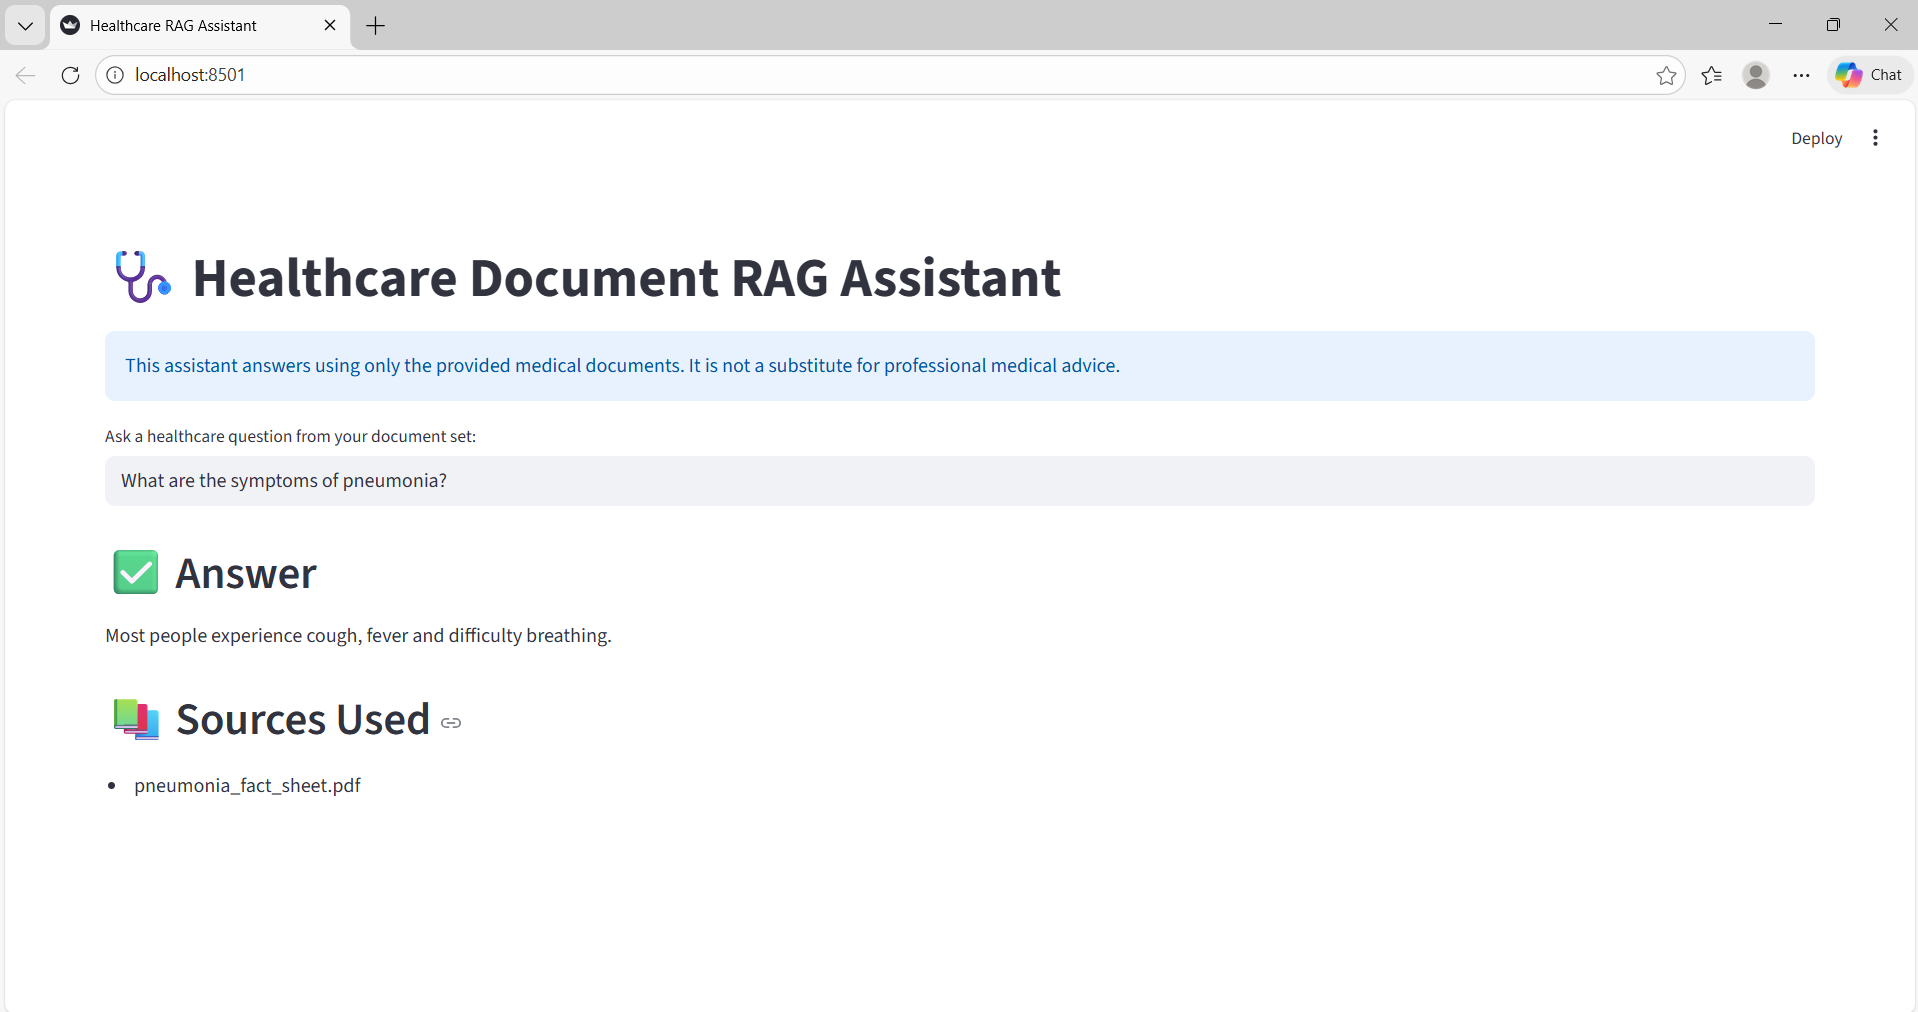
Task: Click the back navigation arrow
Action: coord(25,74)
